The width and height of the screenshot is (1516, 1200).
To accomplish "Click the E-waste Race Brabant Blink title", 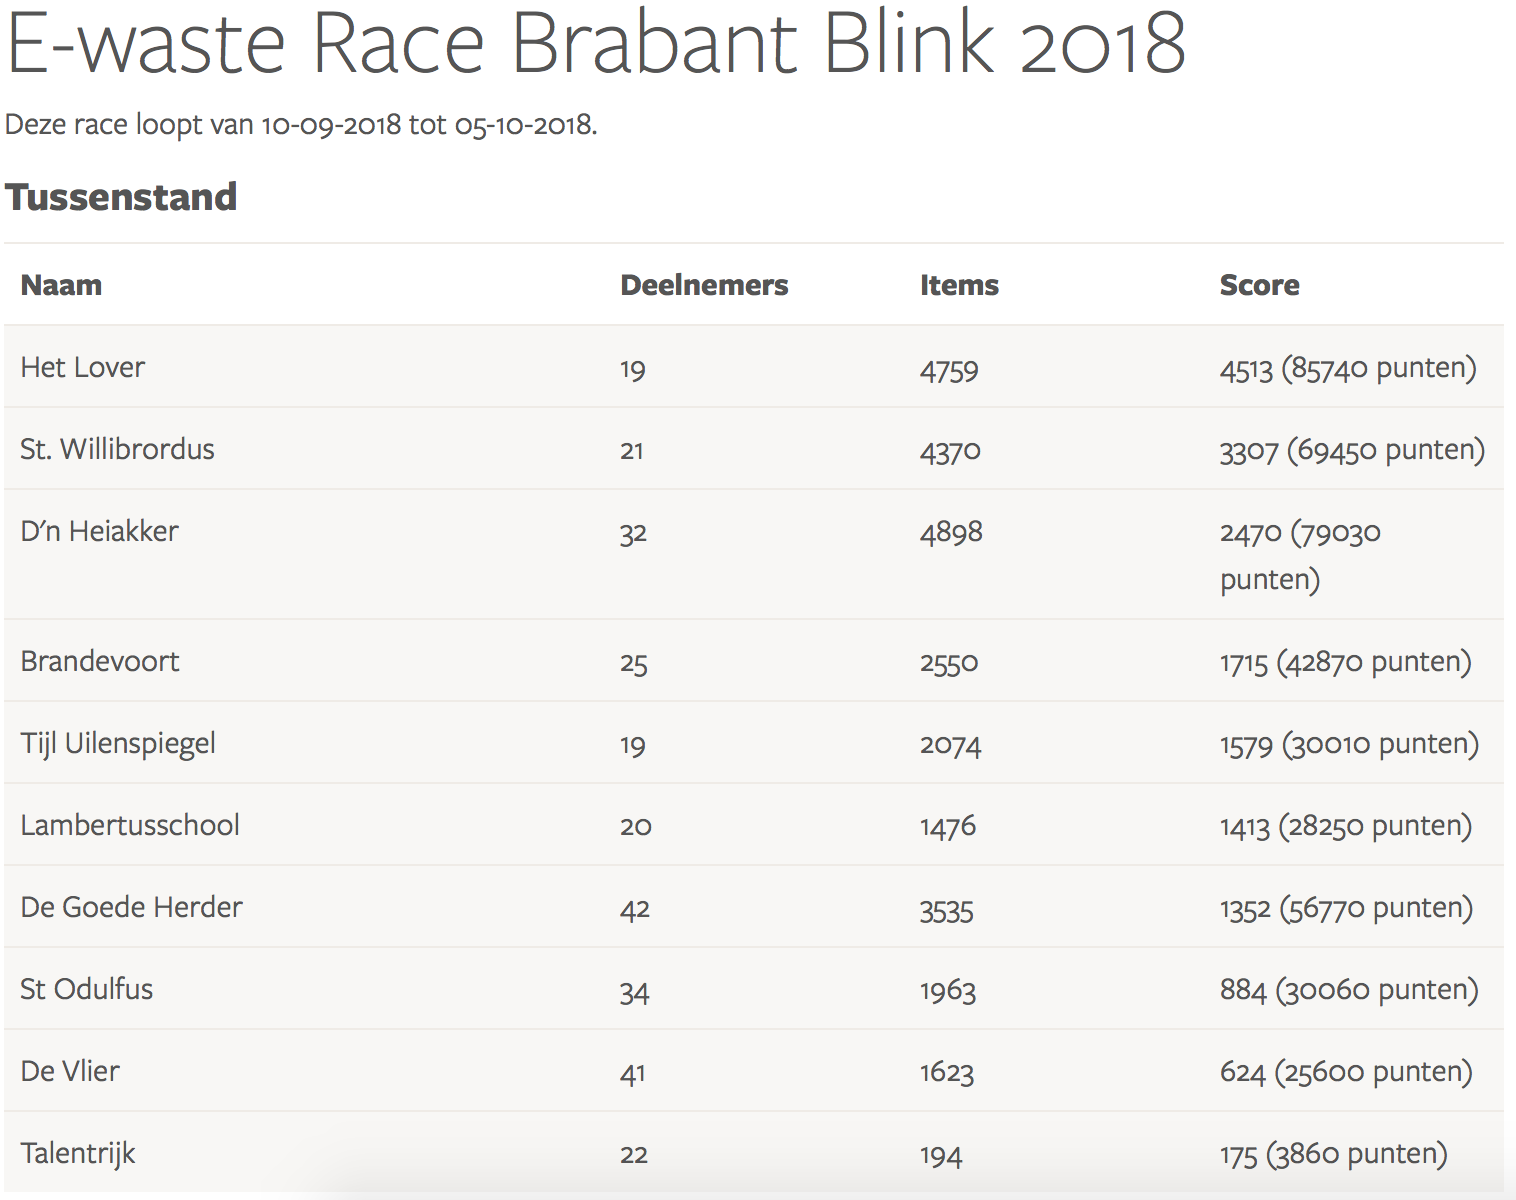I will (596, 44).
